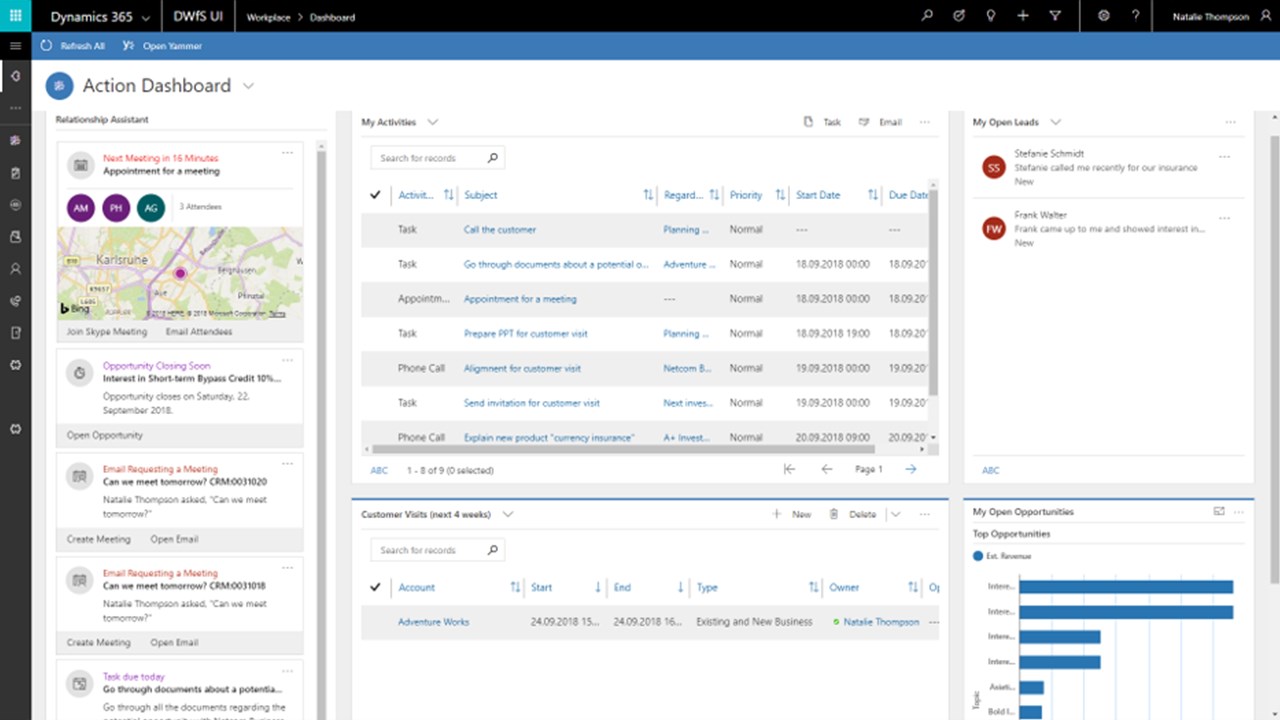Click the Workplace breadcrumb
This screenshot has height=720, width=1280.
click(267, 17)
